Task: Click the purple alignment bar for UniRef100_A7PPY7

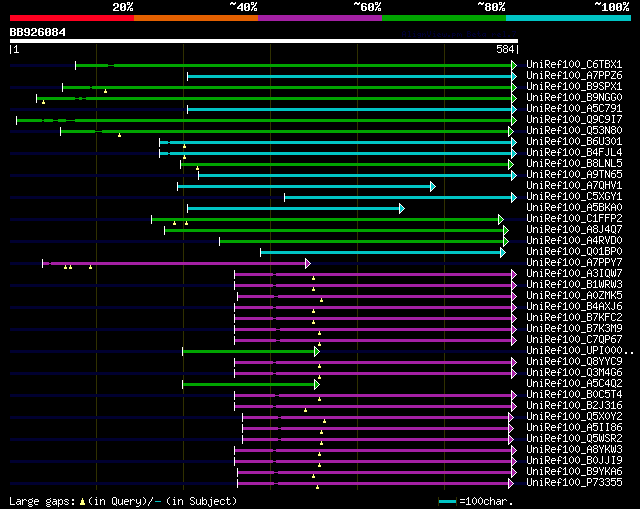Action: 174,264
